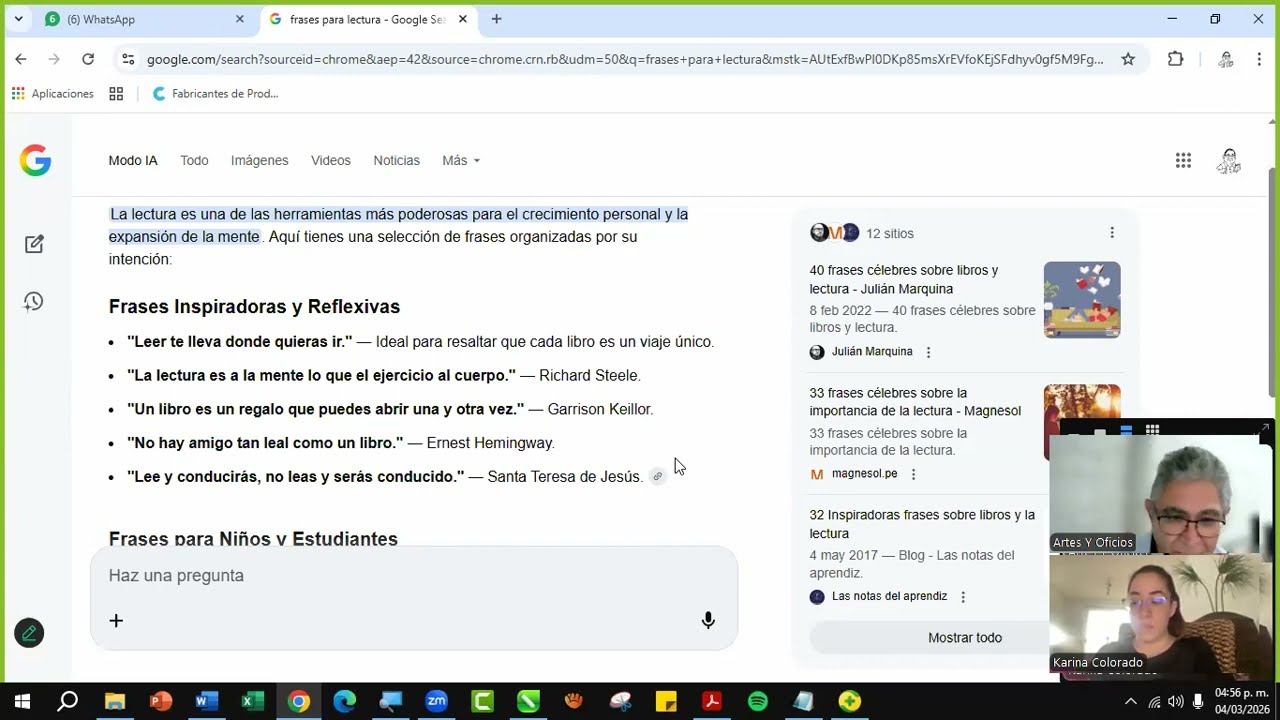1280x720 pixels.
Task: Open Adobe Acrobat from taskbar
Action: [x=712, y=701]
